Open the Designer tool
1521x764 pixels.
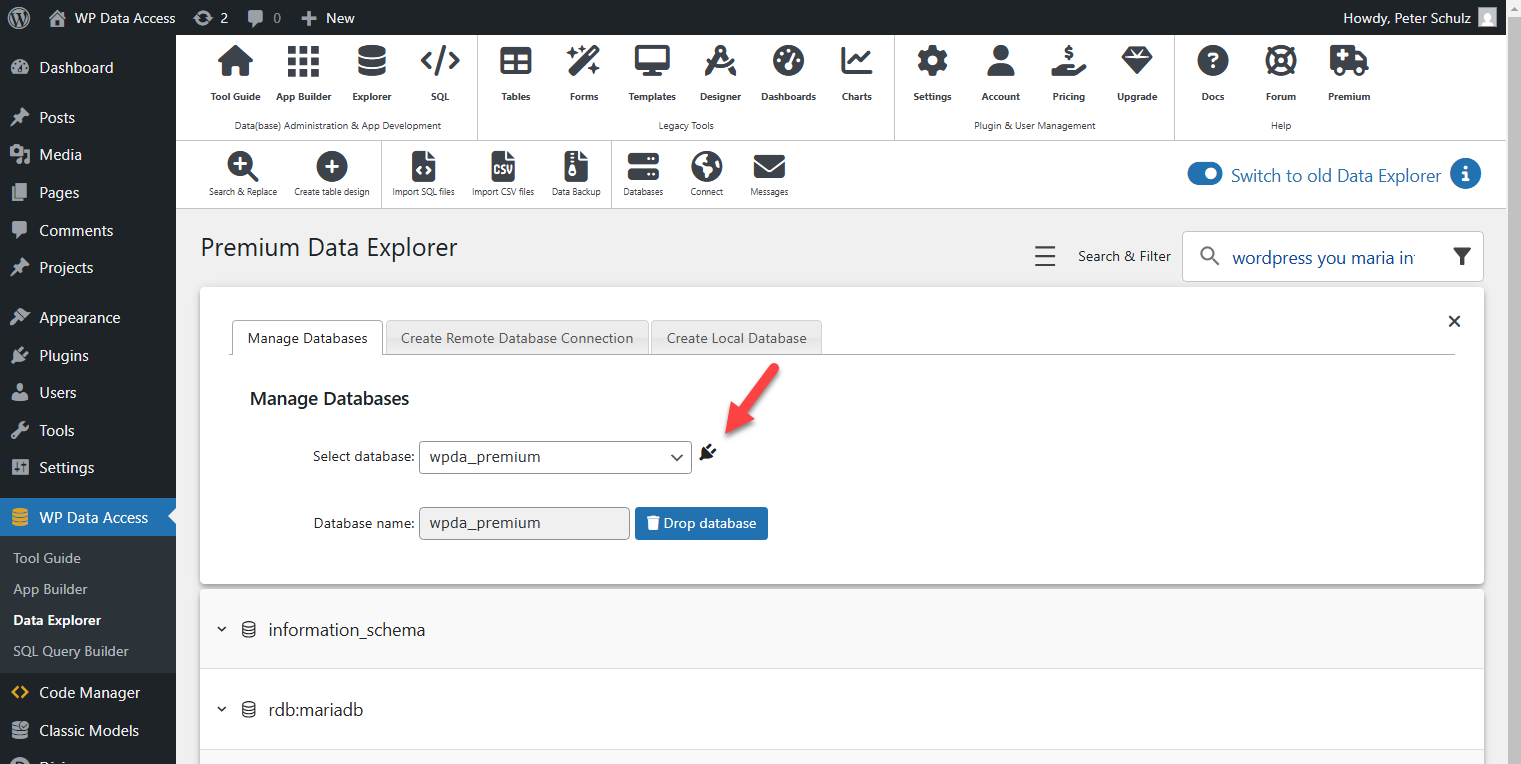[720, 61]
